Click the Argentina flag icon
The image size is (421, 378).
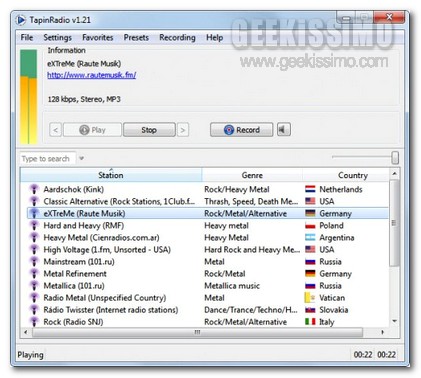[310, 237]
